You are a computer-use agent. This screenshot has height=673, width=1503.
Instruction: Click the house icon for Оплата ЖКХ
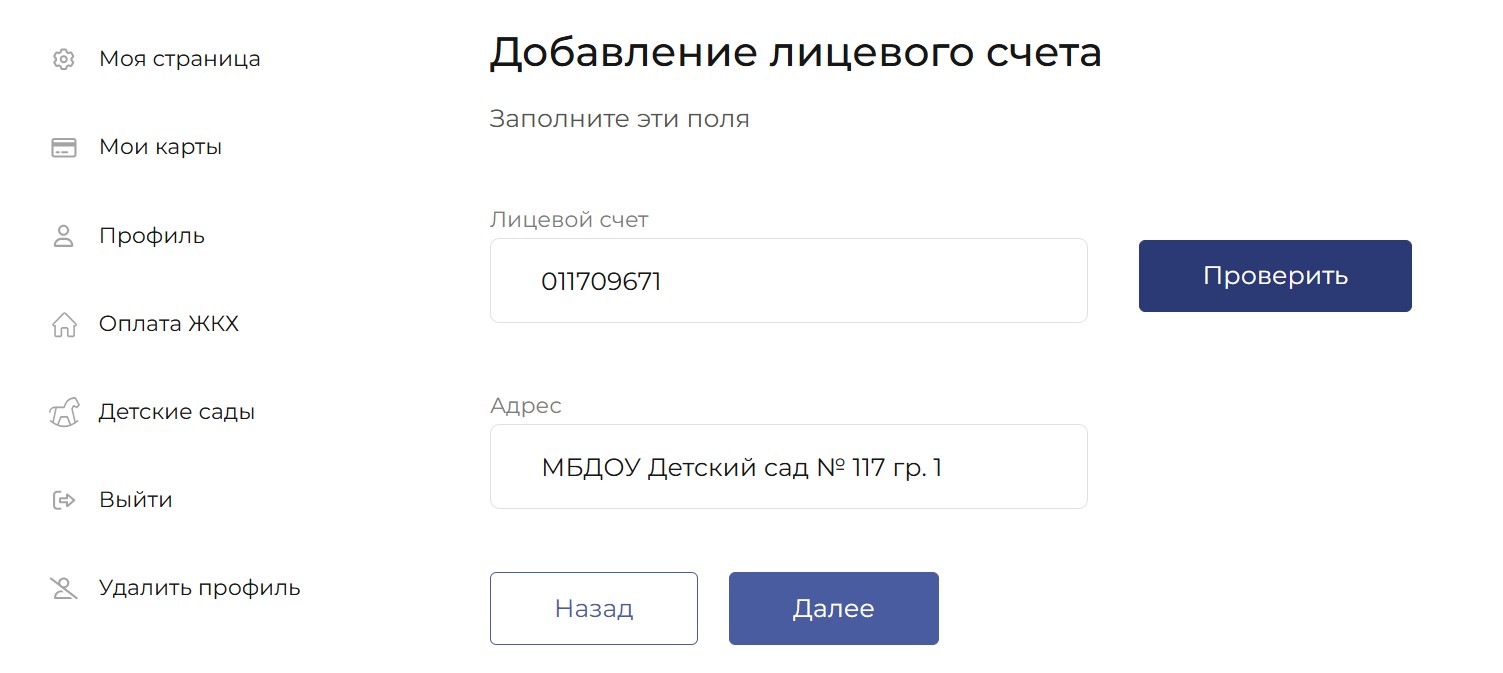(x=63, y=325)
